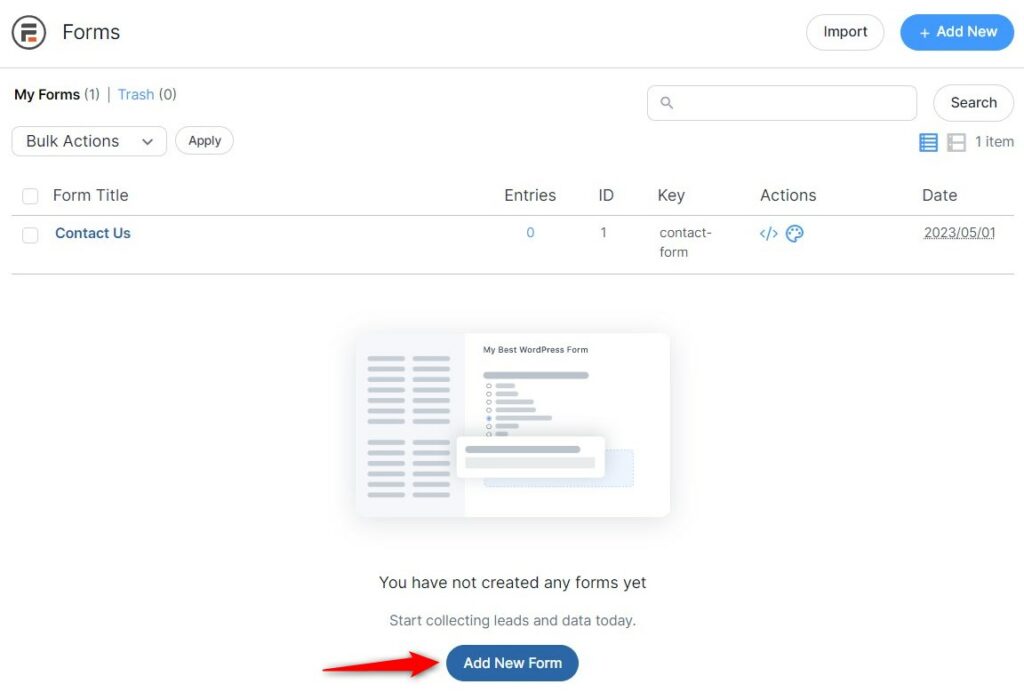Sort by the ID column header

[606, 195]
